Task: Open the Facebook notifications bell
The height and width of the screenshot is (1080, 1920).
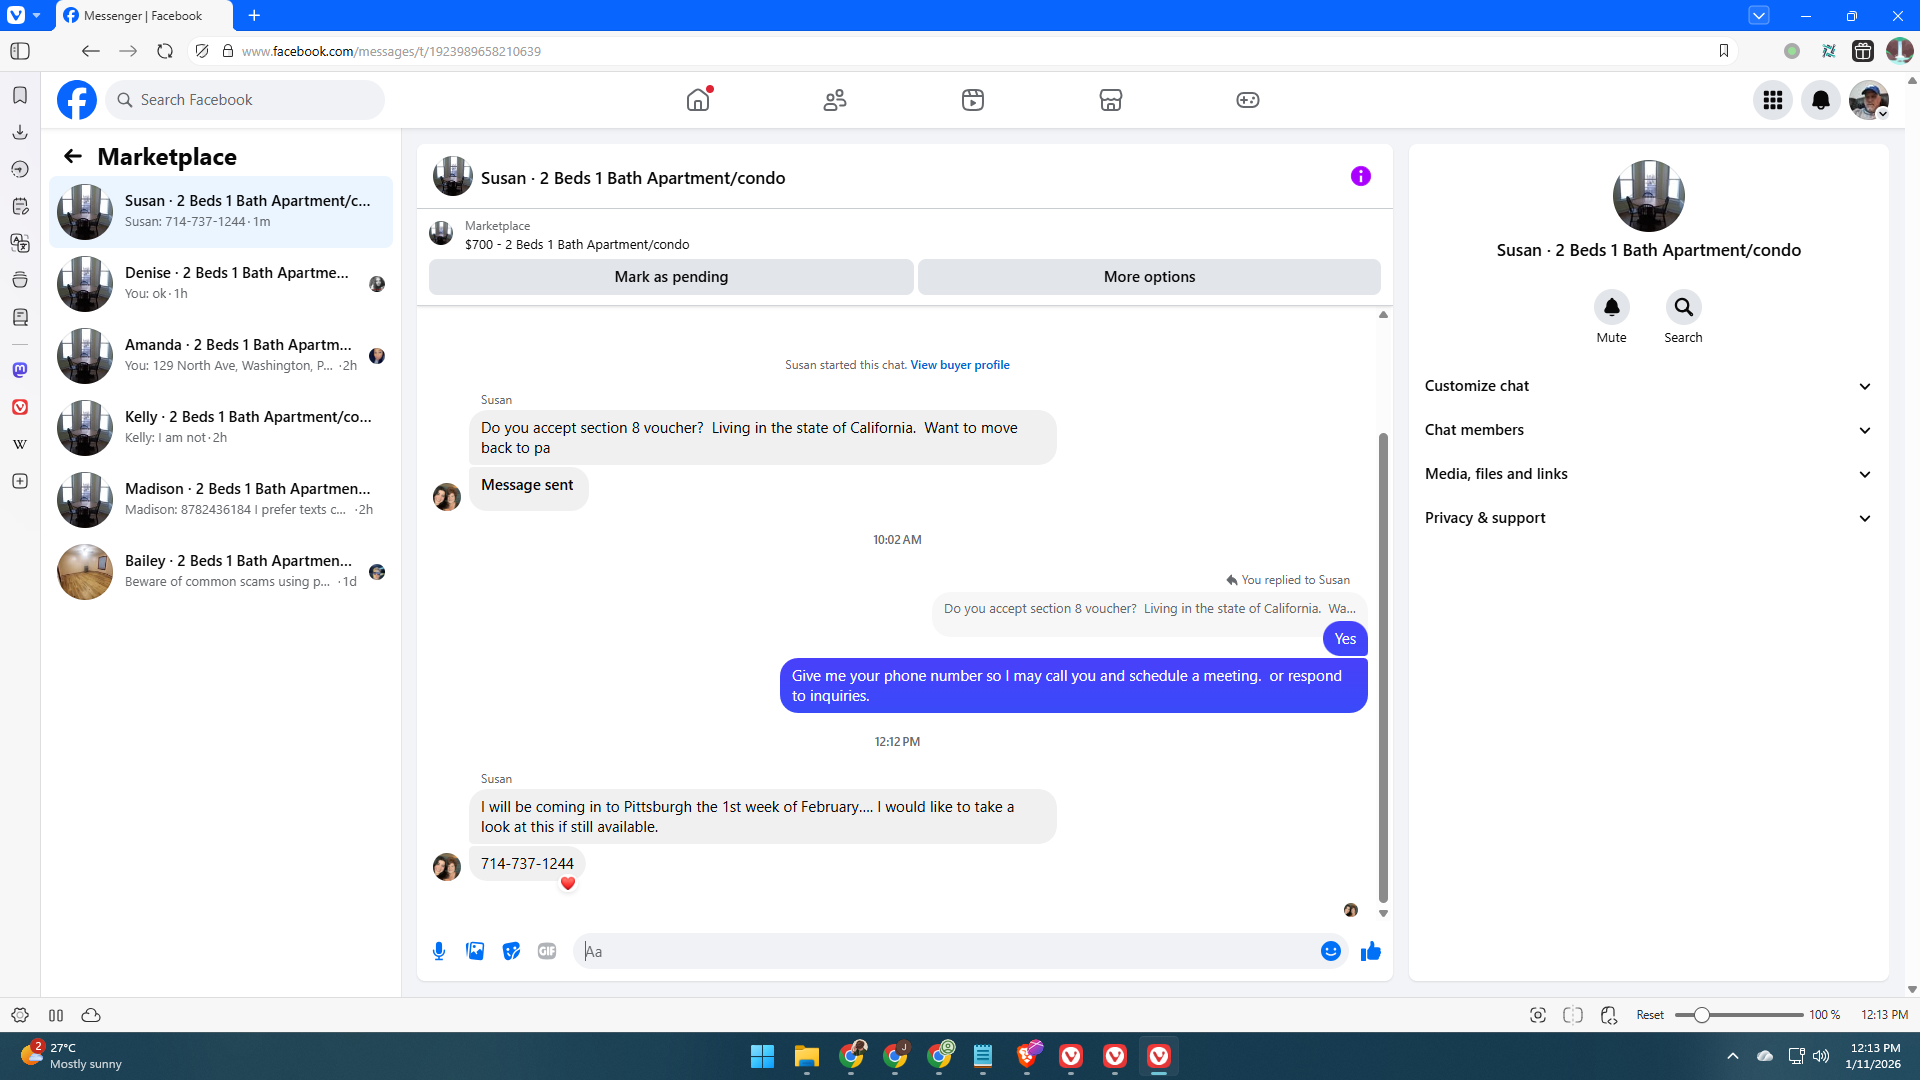Action: point(1821,100)
